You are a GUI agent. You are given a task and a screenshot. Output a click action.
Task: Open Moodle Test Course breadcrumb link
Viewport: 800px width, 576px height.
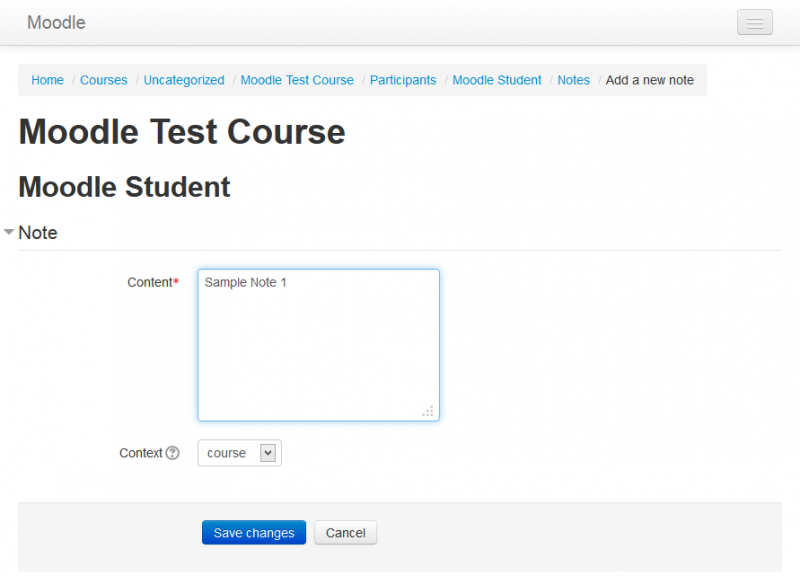coord(297,80)
